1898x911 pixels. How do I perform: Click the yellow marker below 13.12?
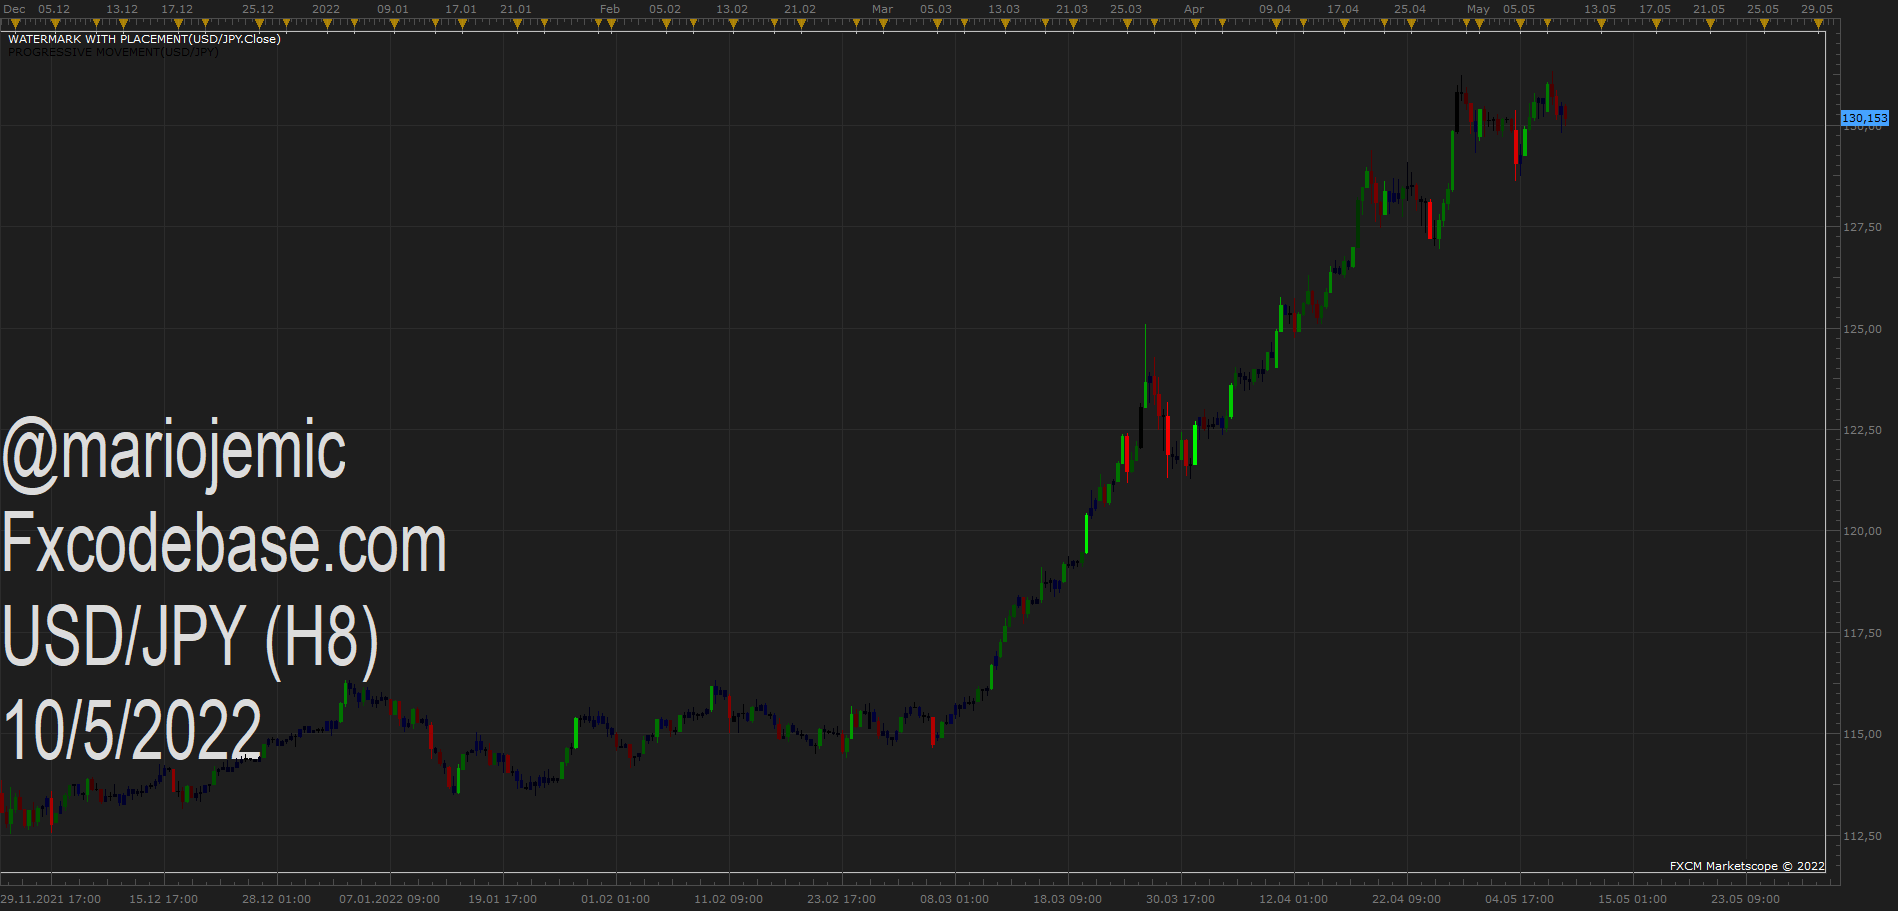click(x=123, y=23)
